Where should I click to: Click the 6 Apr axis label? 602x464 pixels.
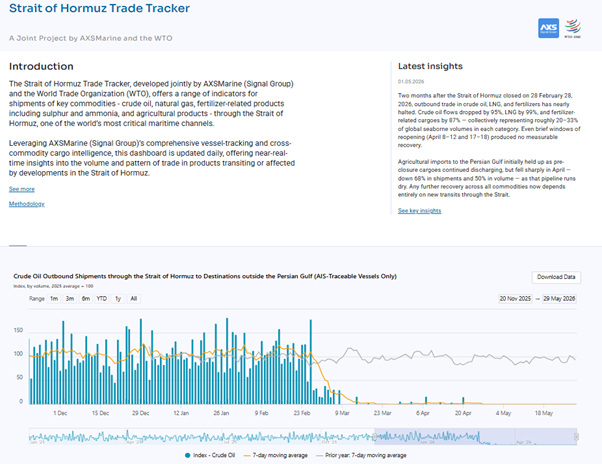[423, 413]
